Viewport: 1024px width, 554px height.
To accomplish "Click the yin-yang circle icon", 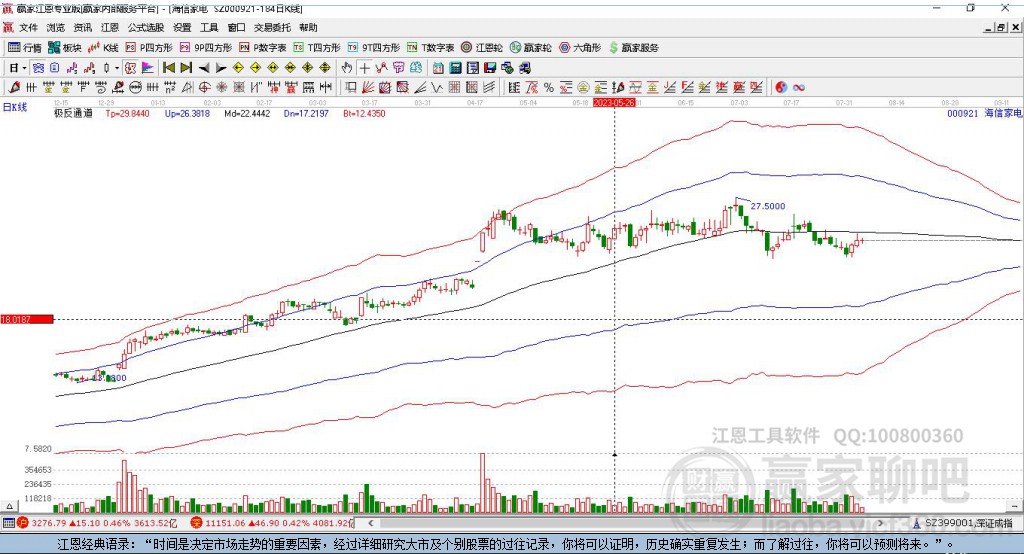I will tap(781, 88).
